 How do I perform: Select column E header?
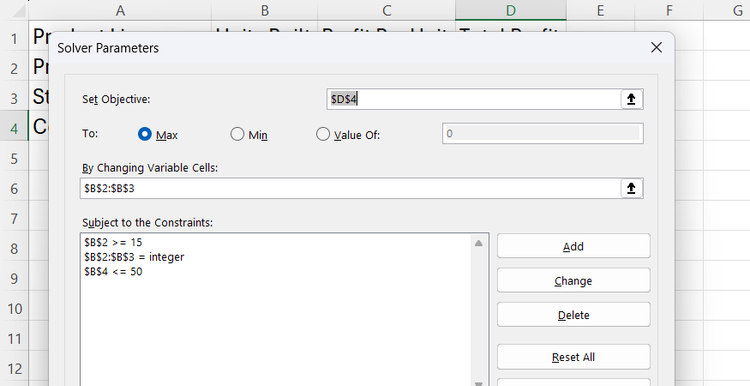tap(600, 11)
